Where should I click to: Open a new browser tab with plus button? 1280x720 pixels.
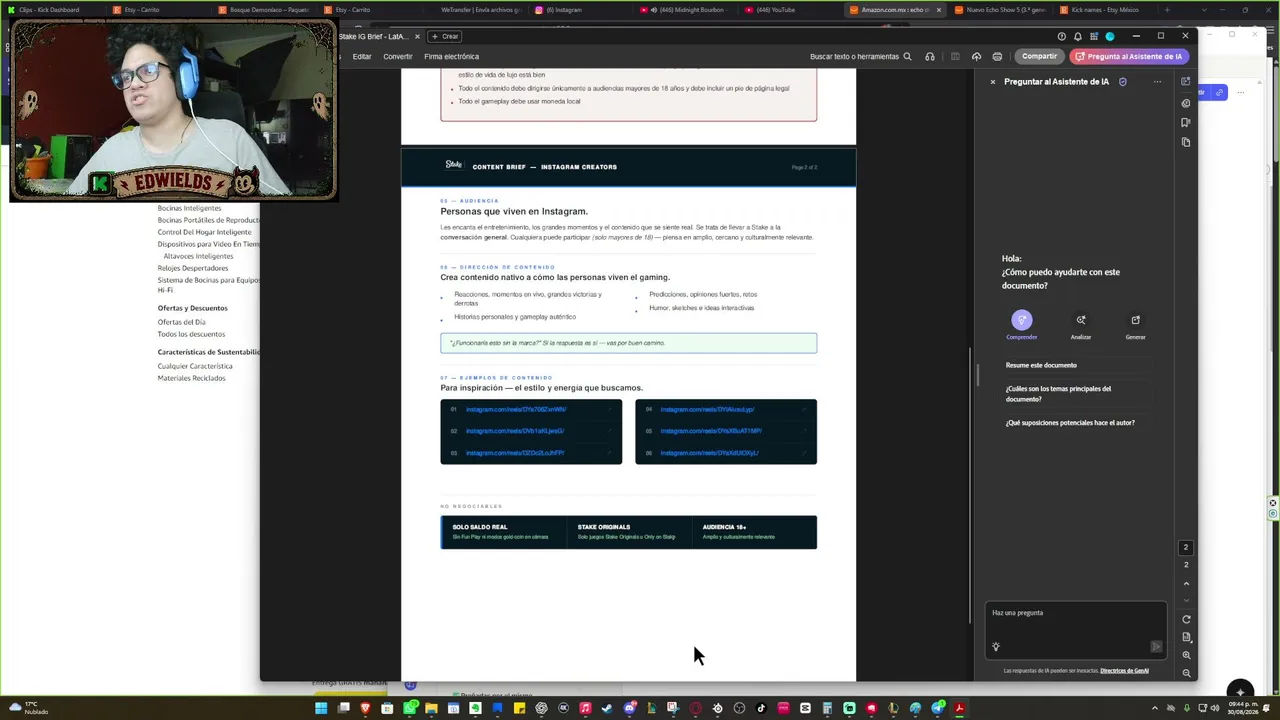(1166, 10)
